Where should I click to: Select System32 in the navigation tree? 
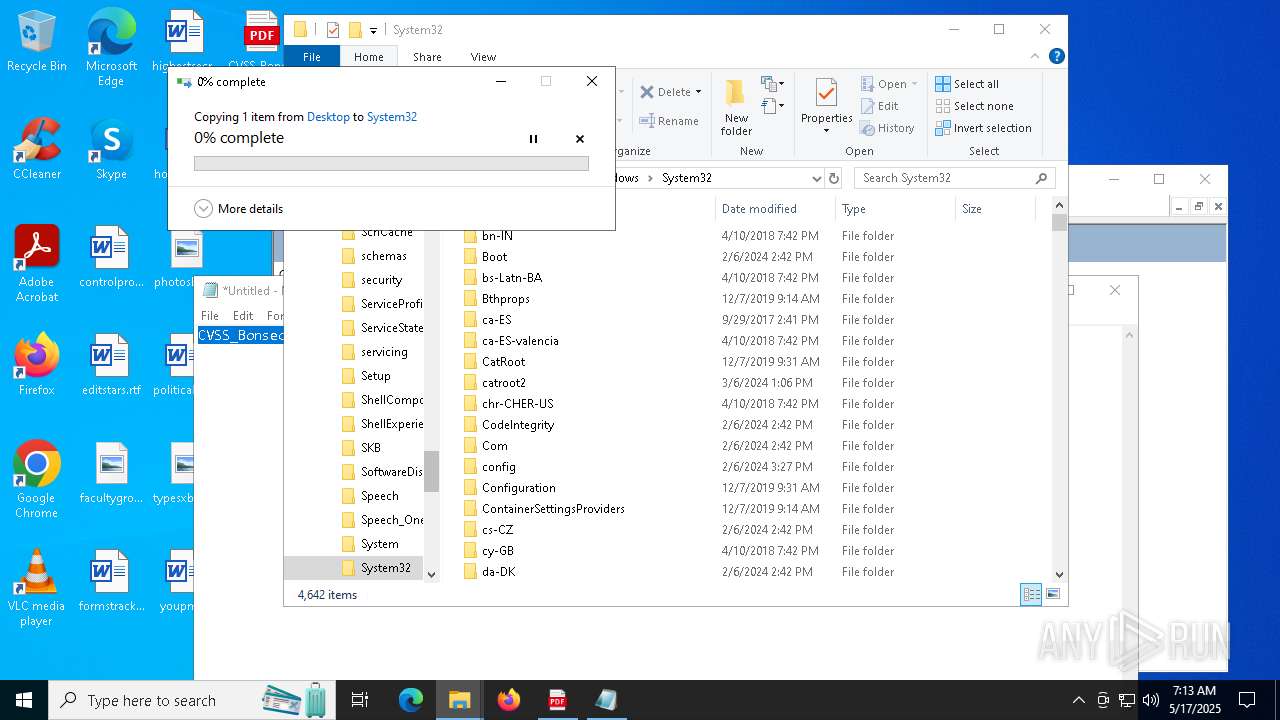pyautogui.click(x=385, y=568)
